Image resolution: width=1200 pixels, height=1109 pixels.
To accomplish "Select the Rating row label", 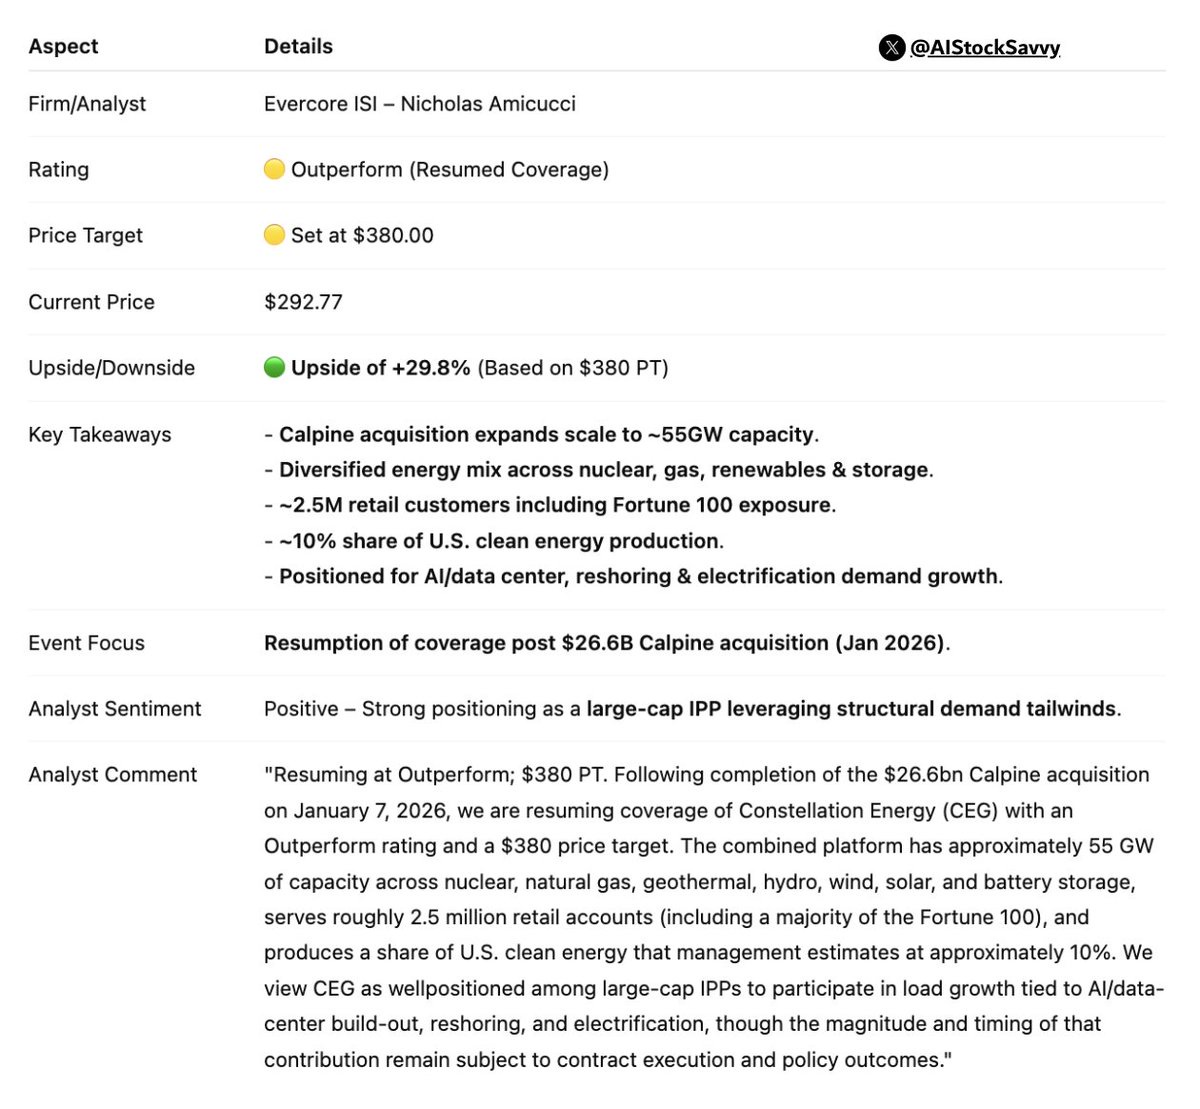I will 58,169.
